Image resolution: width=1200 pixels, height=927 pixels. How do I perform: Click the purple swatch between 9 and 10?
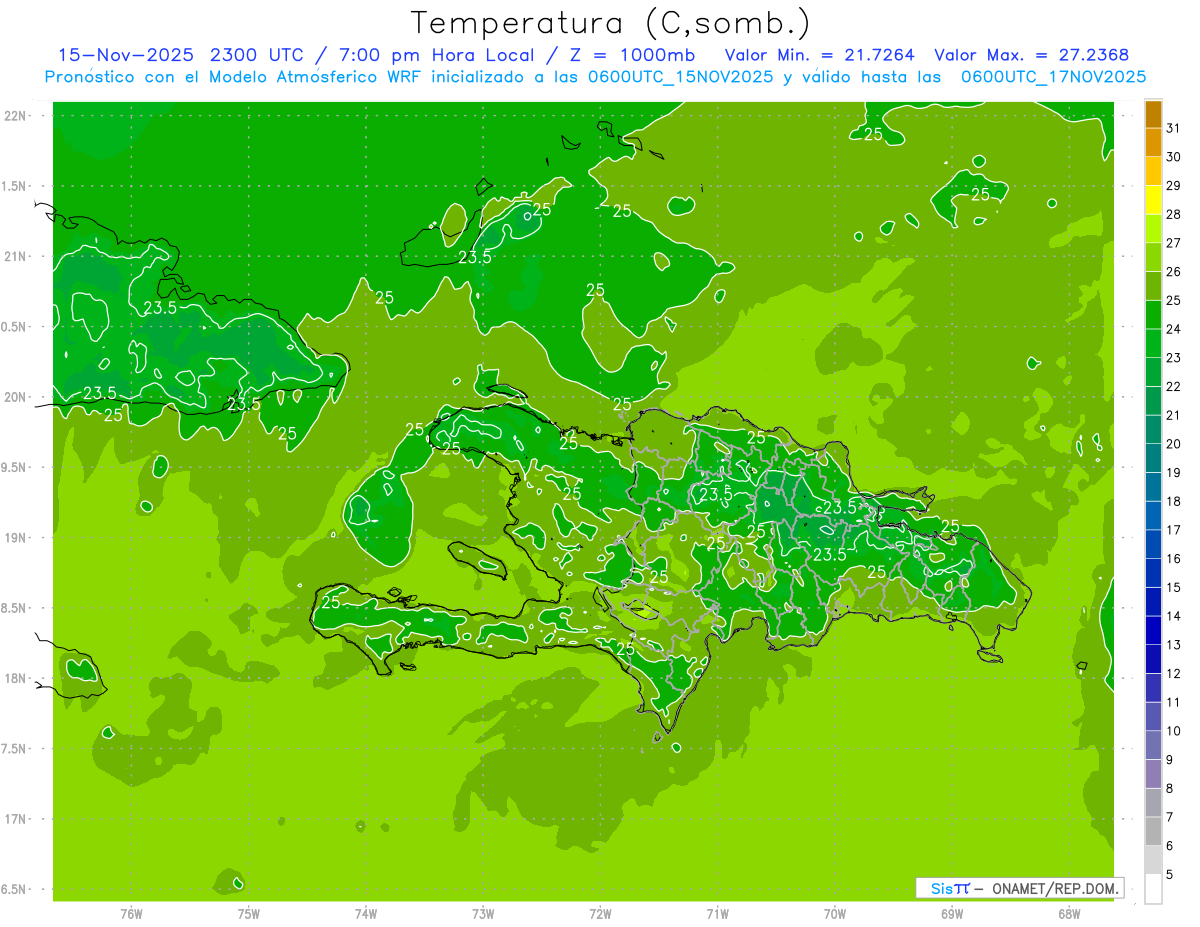pyautogui.click(x=1153, y=745)
